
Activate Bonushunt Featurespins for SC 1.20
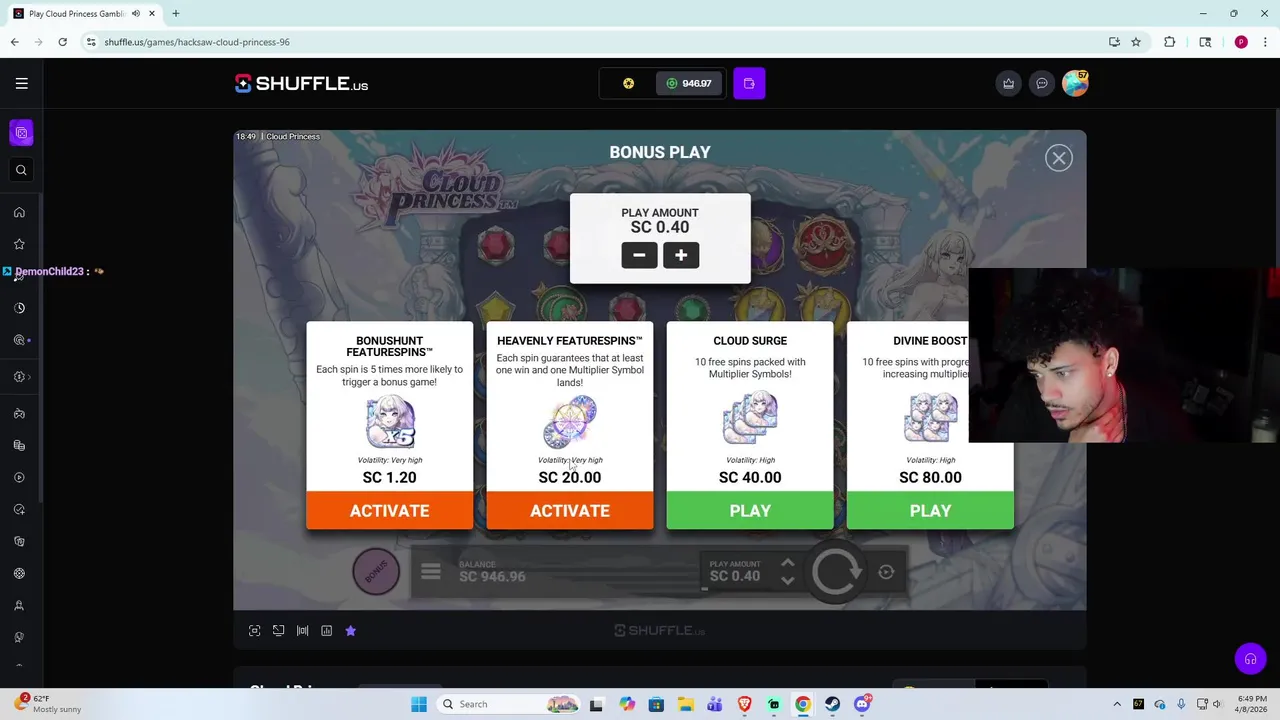389,510
